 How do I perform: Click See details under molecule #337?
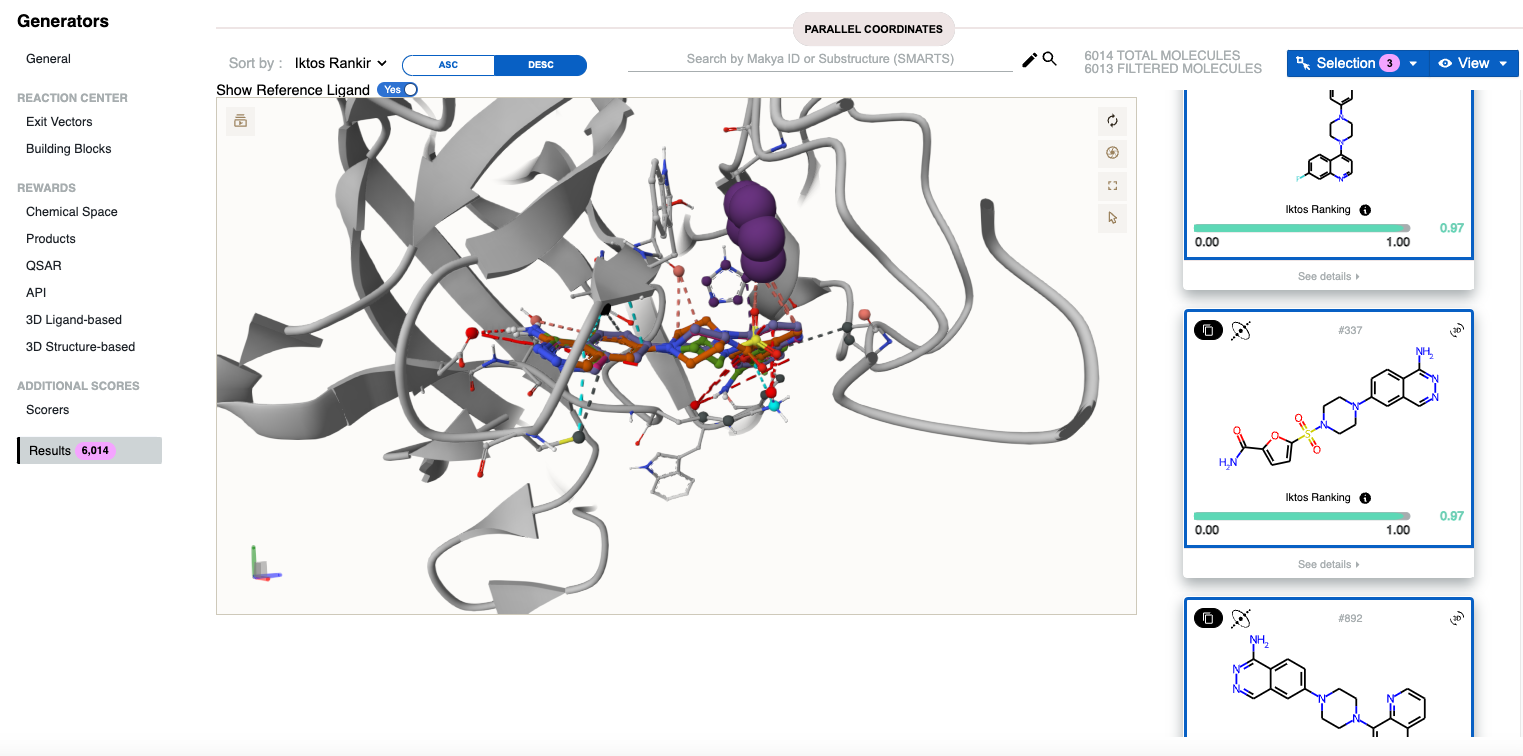click(x=1328, y=564)
